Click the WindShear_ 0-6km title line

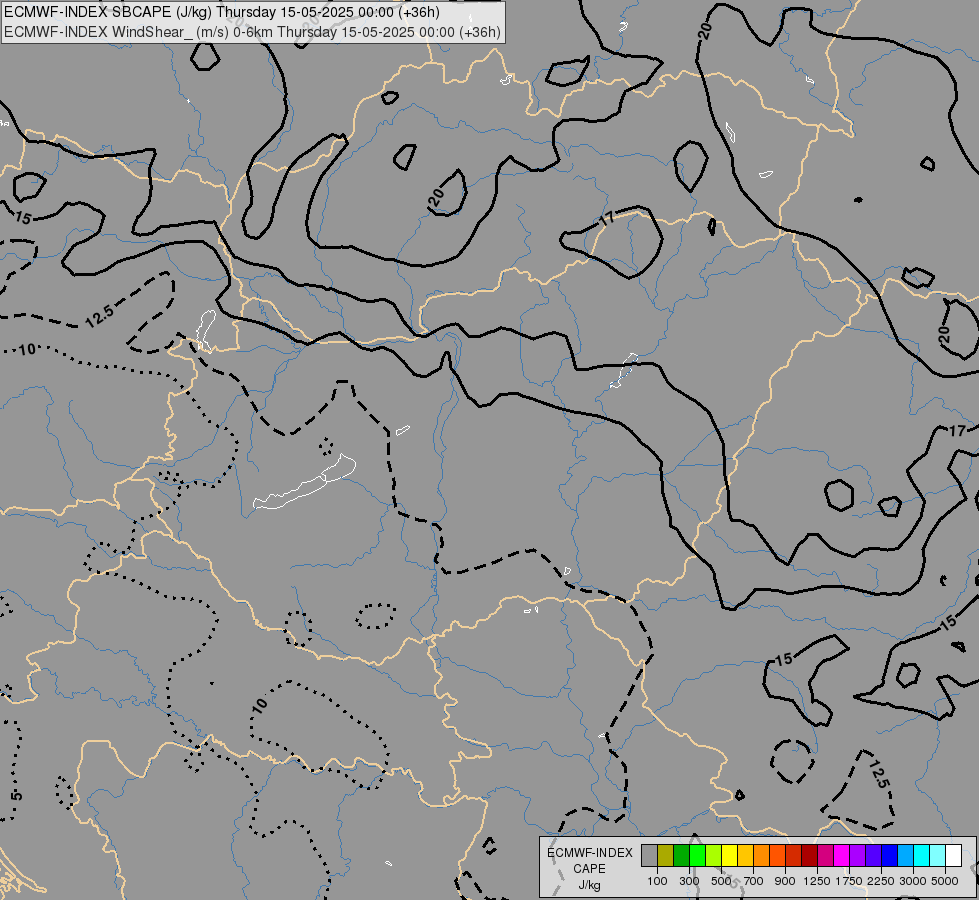coord(252,32)
